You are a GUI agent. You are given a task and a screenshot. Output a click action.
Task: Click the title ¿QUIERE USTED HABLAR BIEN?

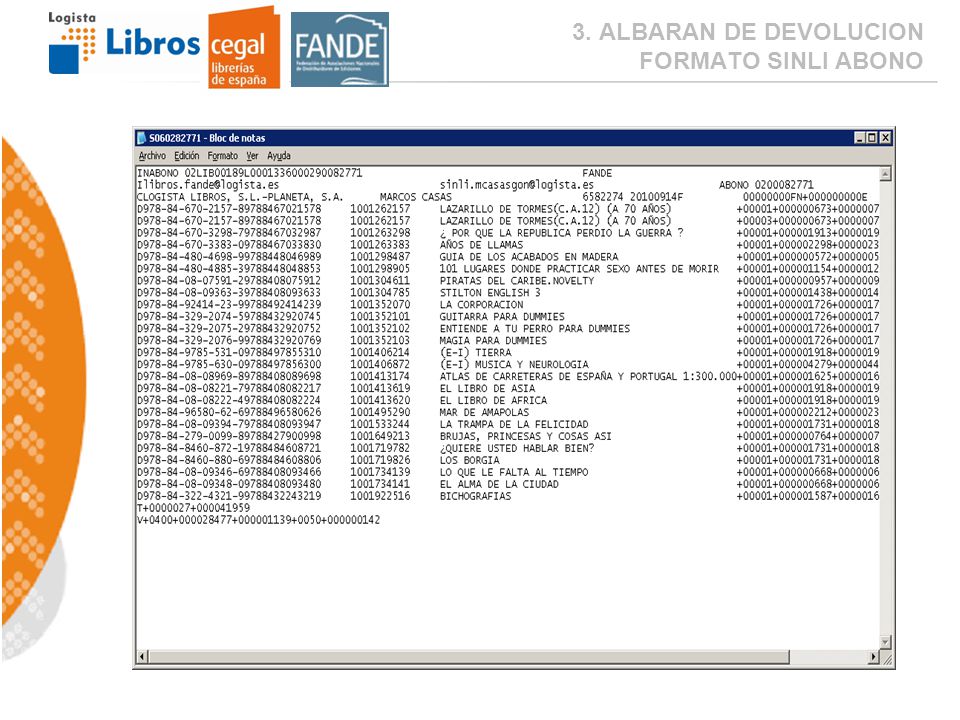(x=517, y=448)
